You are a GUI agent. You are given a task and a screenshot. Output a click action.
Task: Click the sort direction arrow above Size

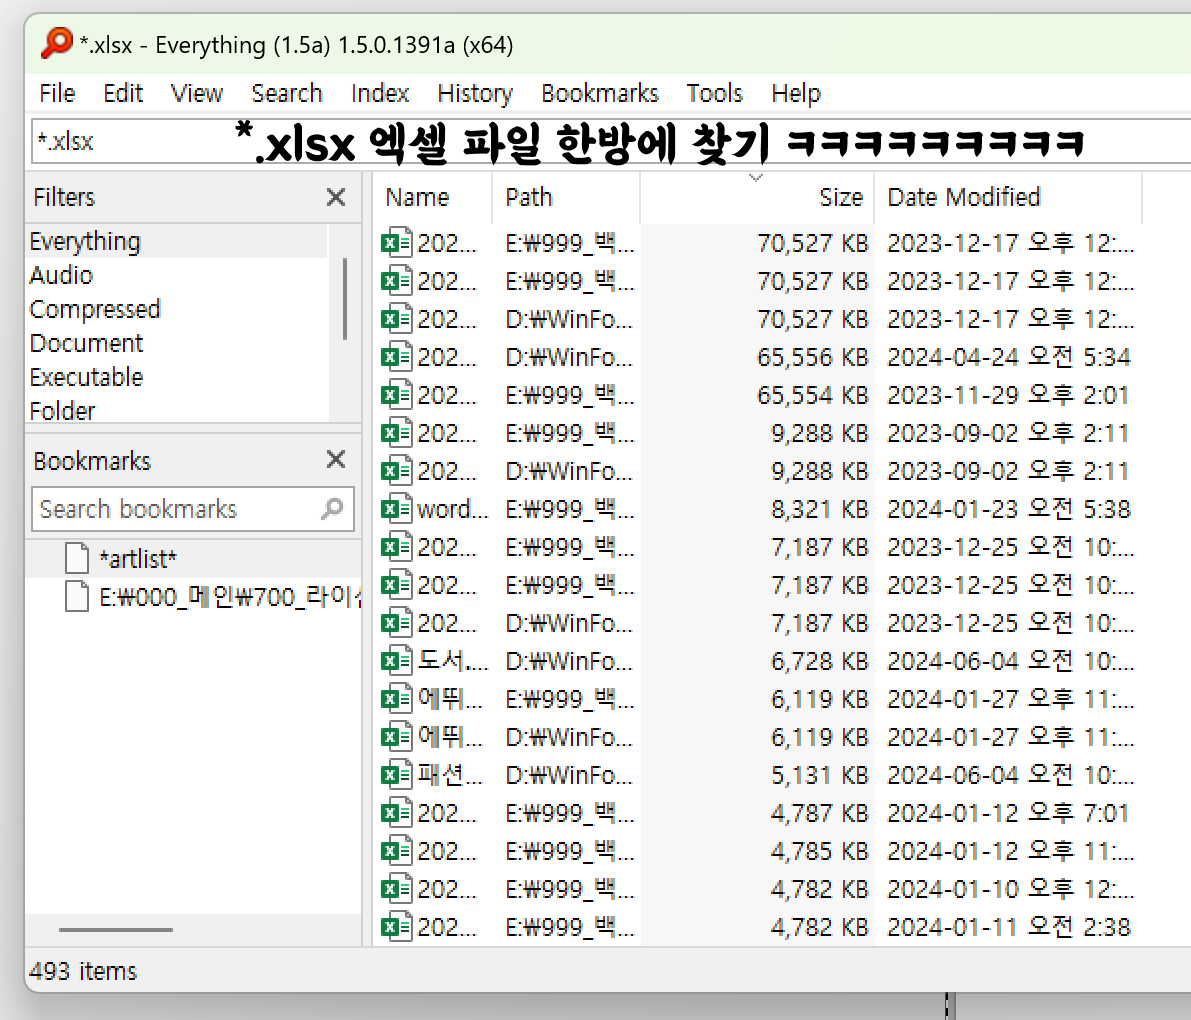[x=756, y=178]
